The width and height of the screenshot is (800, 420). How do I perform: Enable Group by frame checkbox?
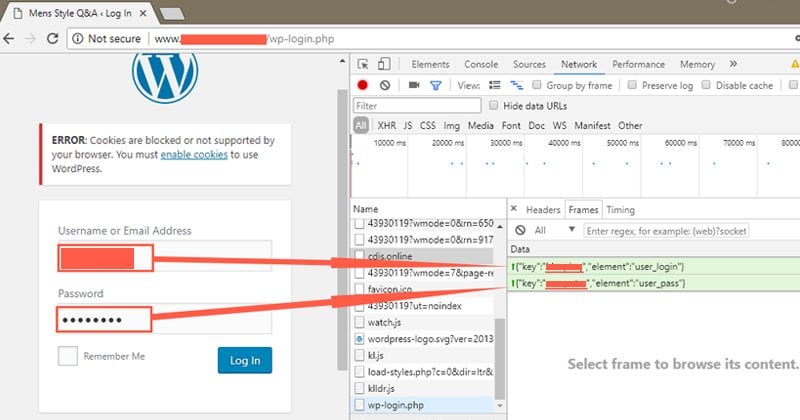(x=536, y=85)
